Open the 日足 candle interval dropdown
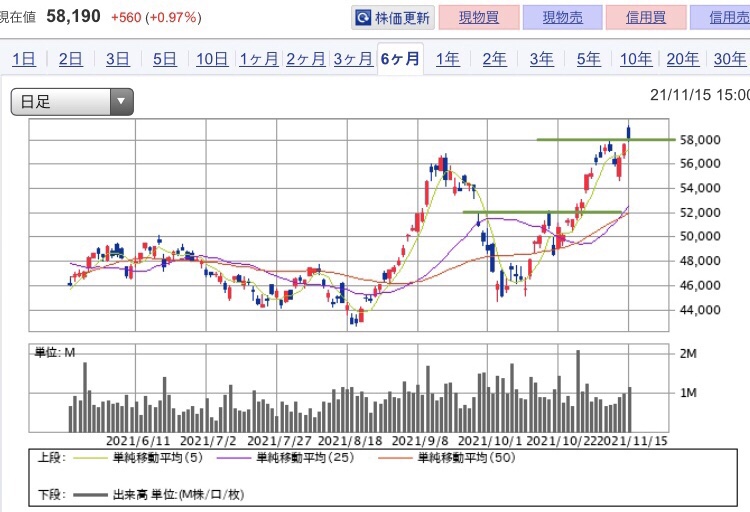 (72, 101)
